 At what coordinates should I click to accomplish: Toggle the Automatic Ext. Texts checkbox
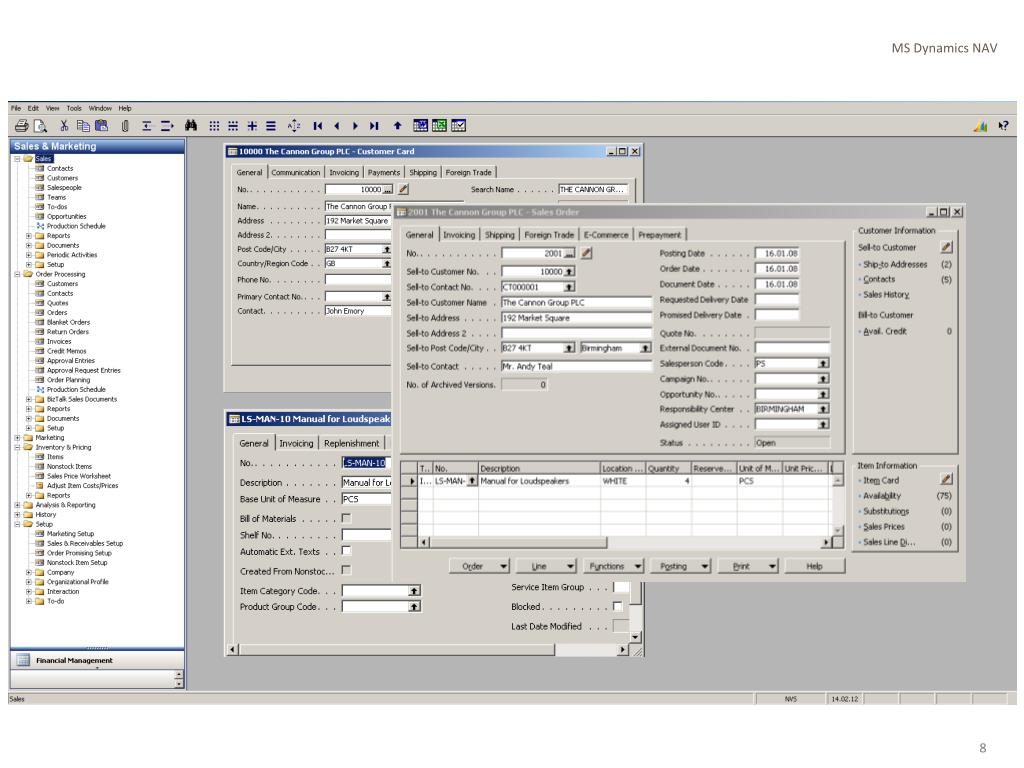347,551
